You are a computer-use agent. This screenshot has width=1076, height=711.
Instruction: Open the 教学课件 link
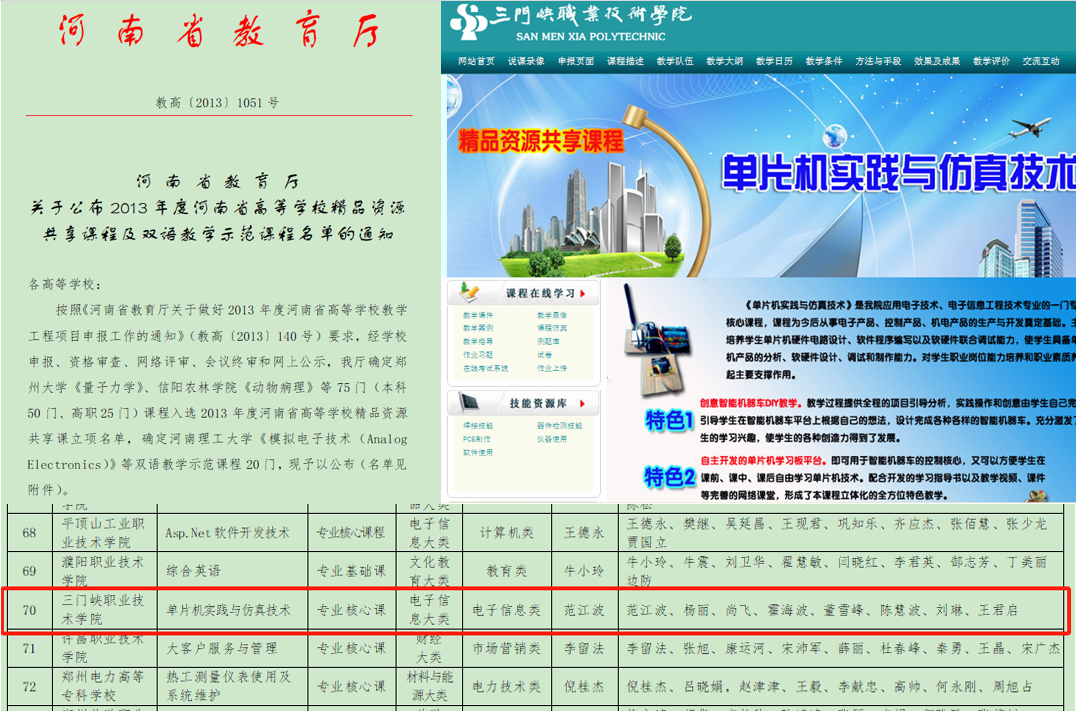477,316
